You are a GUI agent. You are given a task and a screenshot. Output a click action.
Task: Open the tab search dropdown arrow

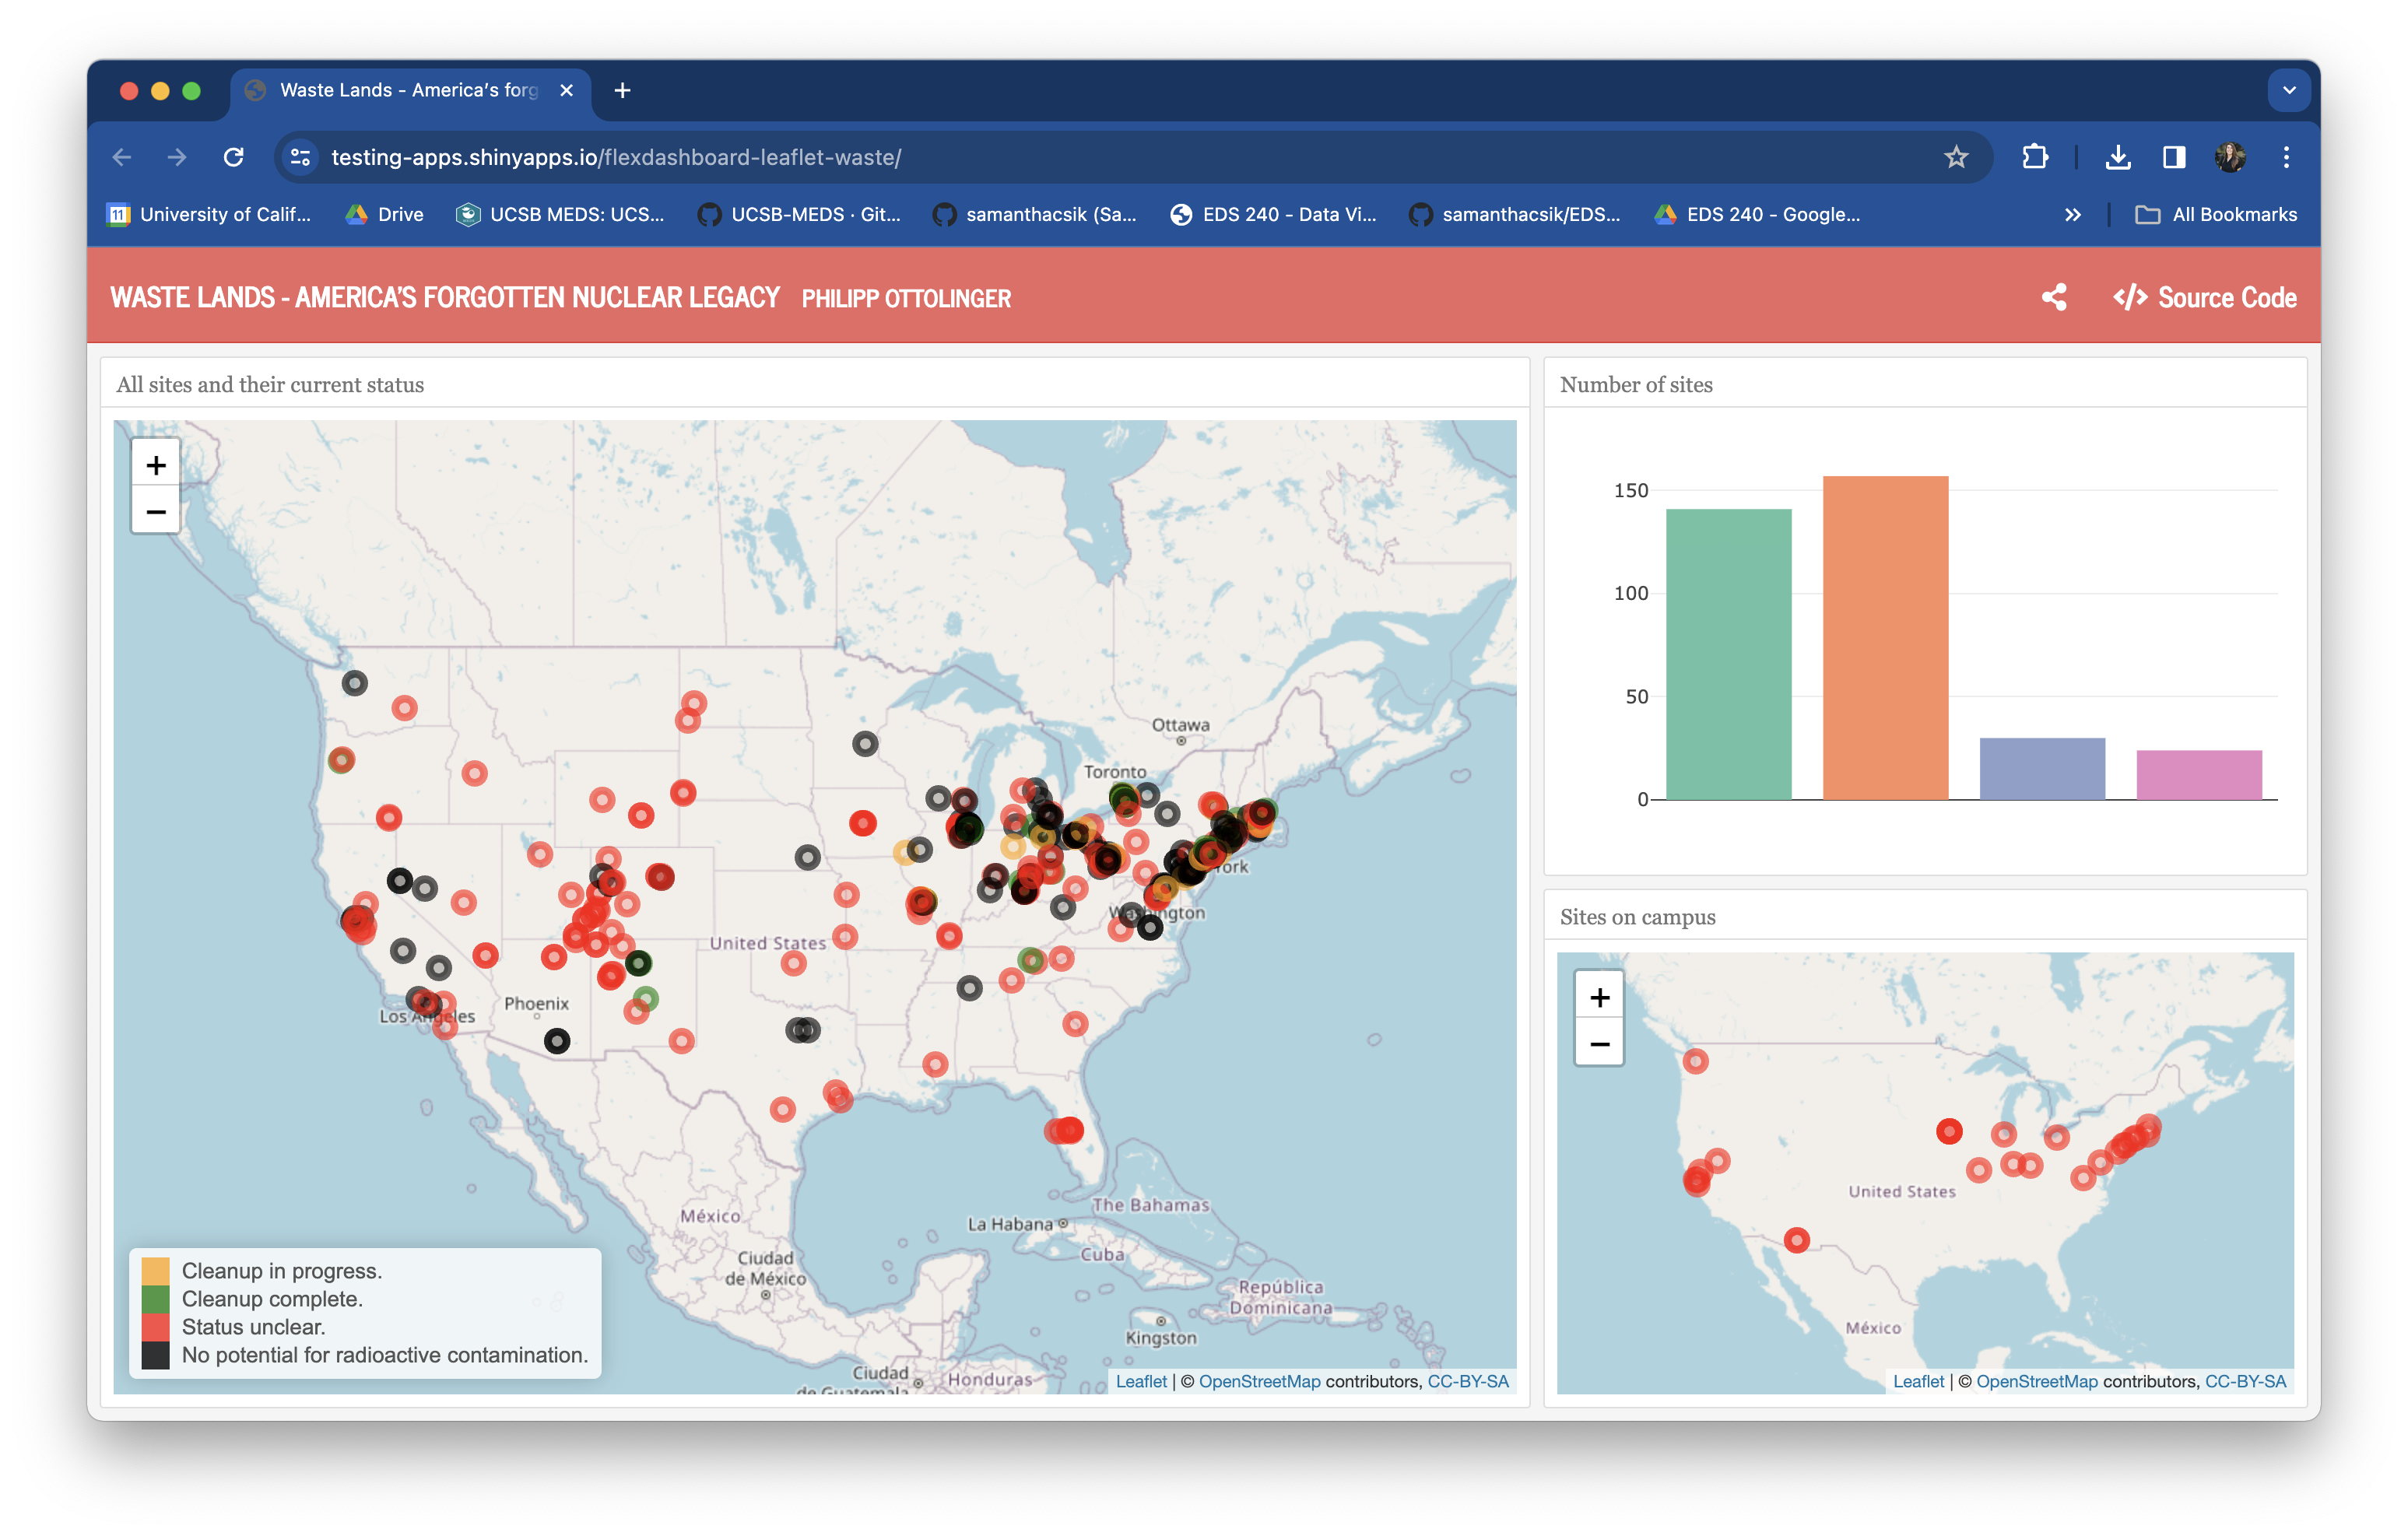tap(2288, 90)
